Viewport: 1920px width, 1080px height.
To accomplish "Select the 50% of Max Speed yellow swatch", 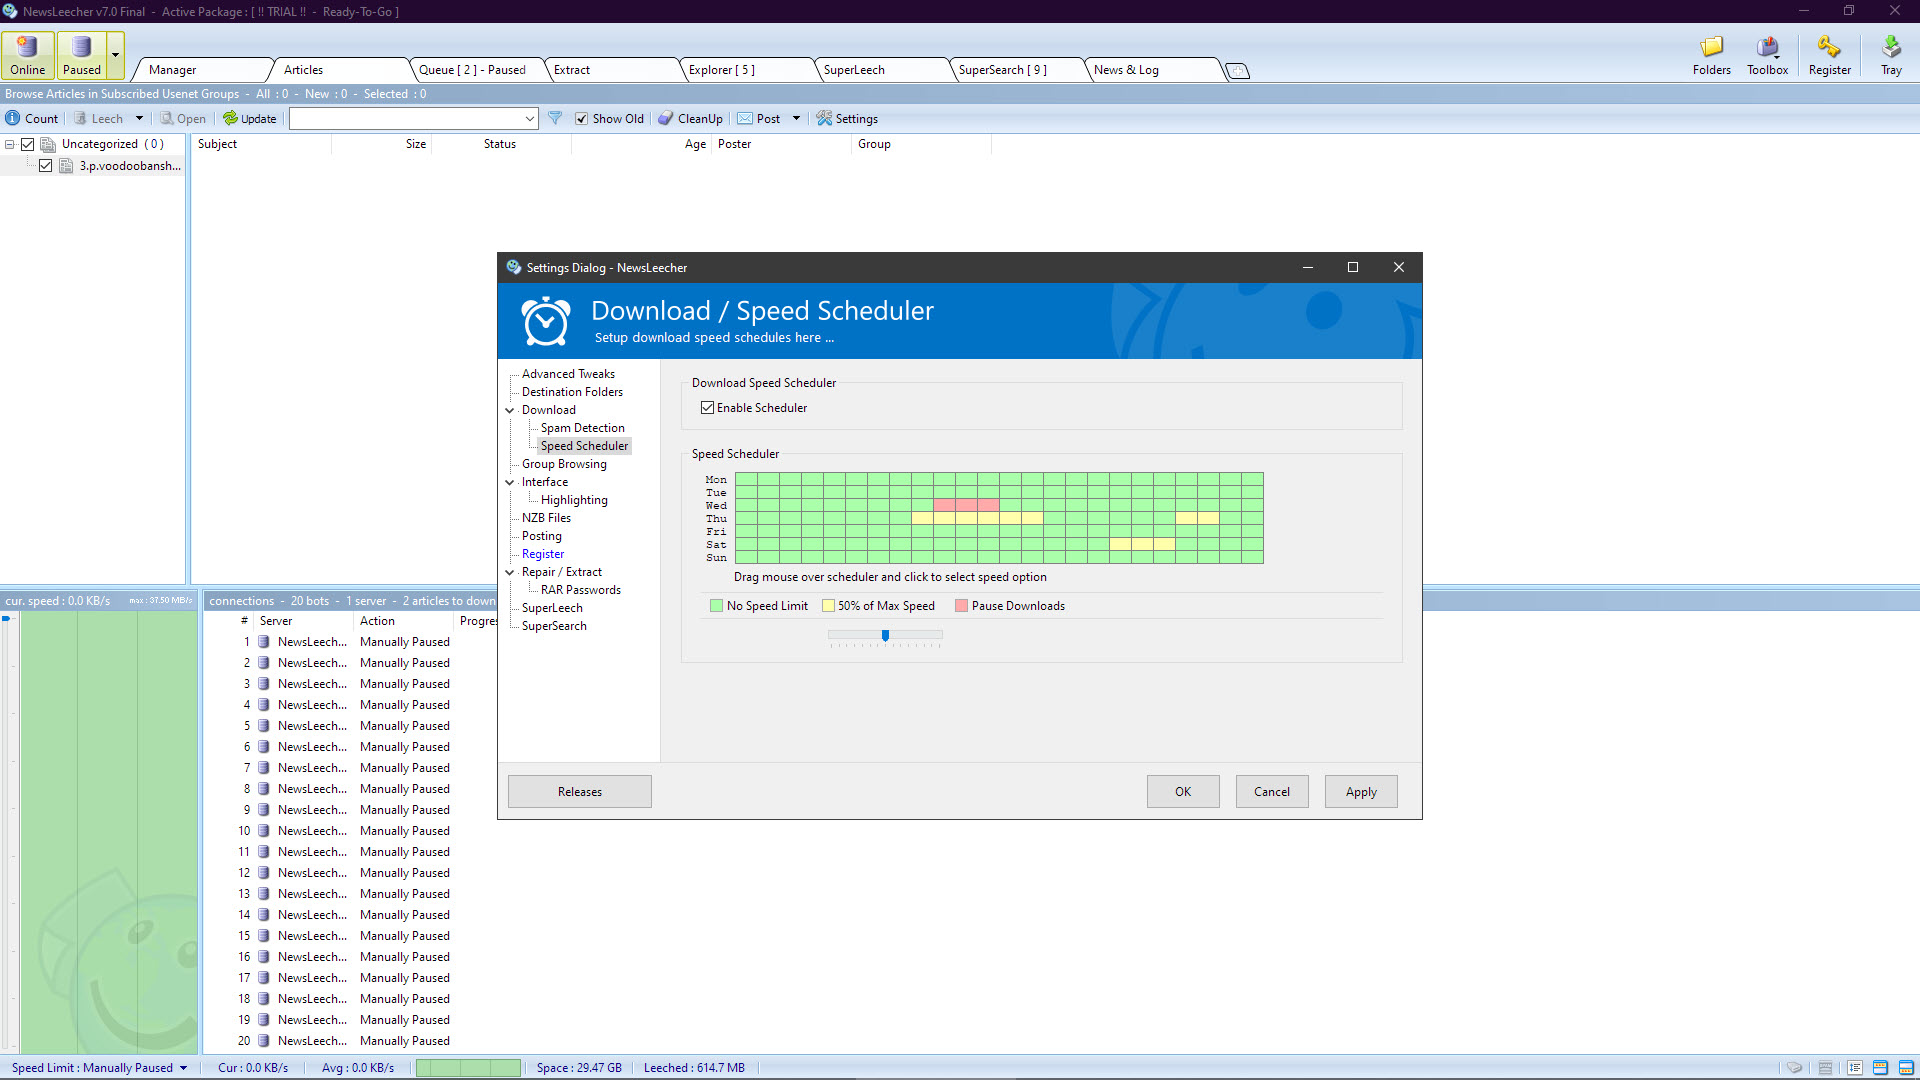I will (828, 606).
